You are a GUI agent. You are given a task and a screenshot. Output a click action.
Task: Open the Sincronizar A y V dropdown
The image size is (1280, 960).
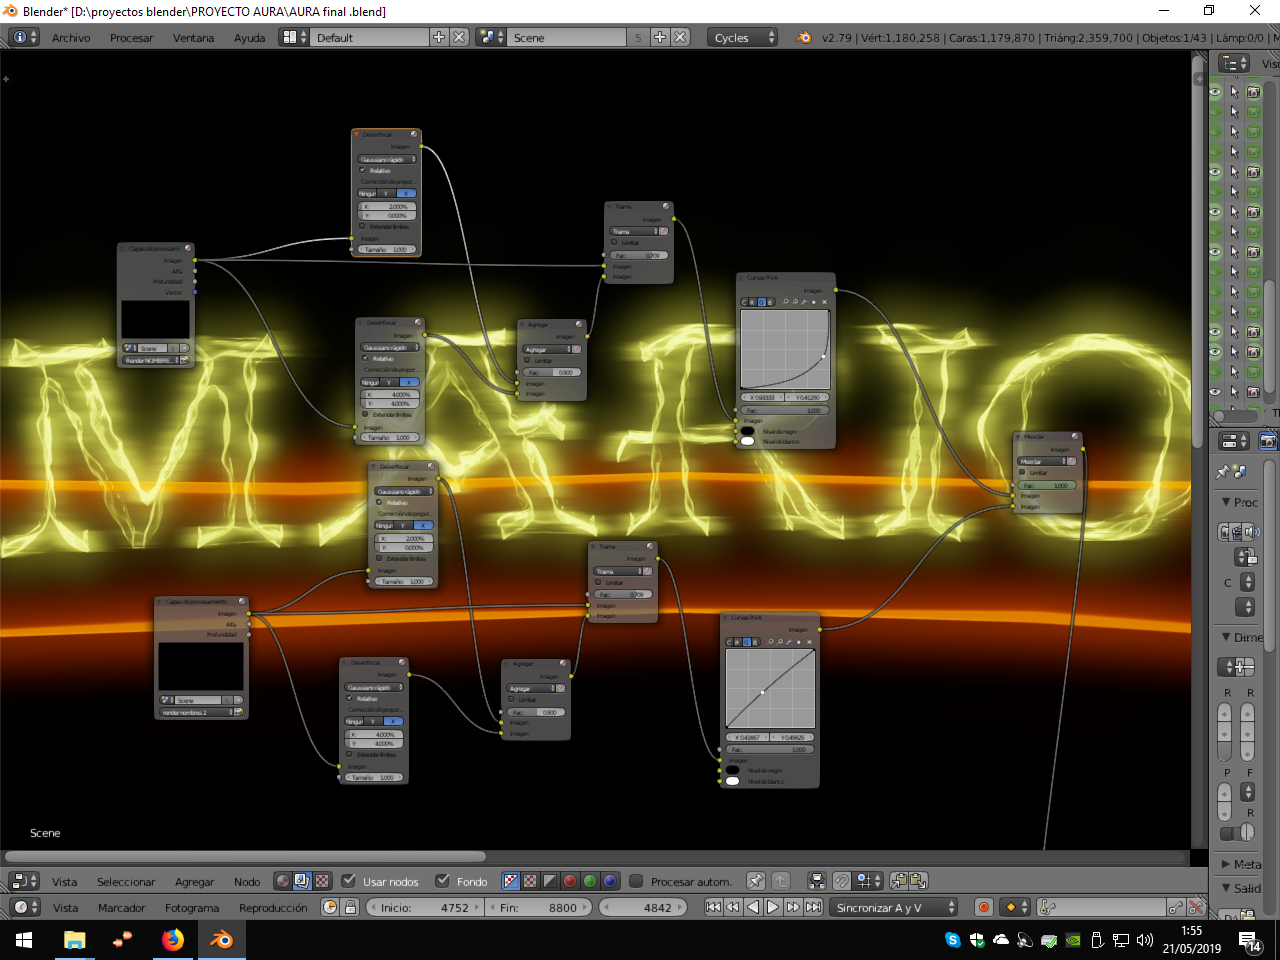[895, 907]
